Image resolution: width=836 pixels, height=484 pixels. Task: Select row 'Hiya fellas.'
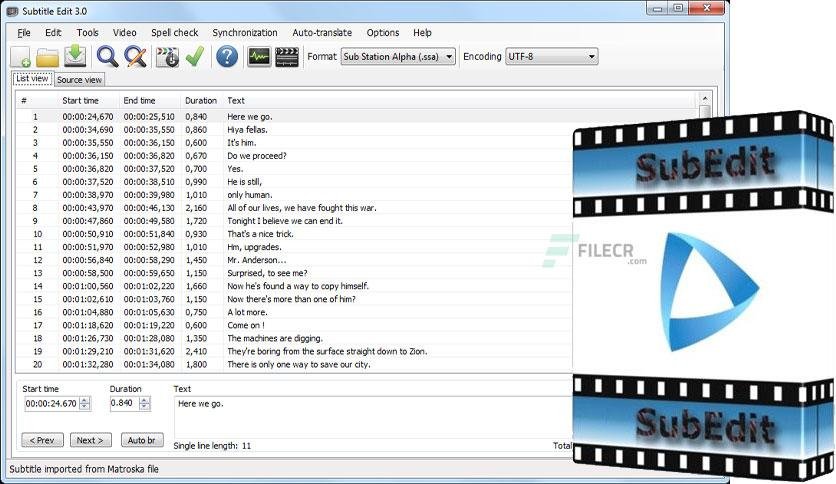click(293, 130)
